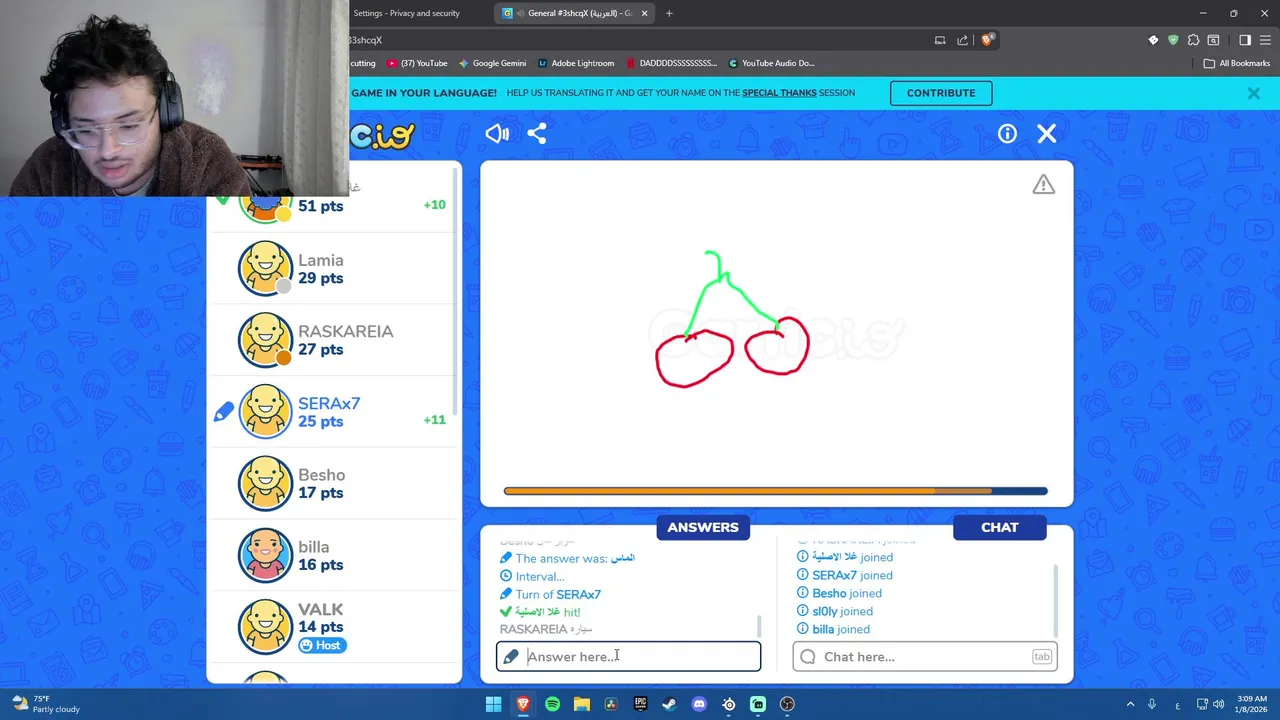Open the DADDDDSSSSSSSS bookmark
This screenshot has height=720, width=1280.
(671, 63)
